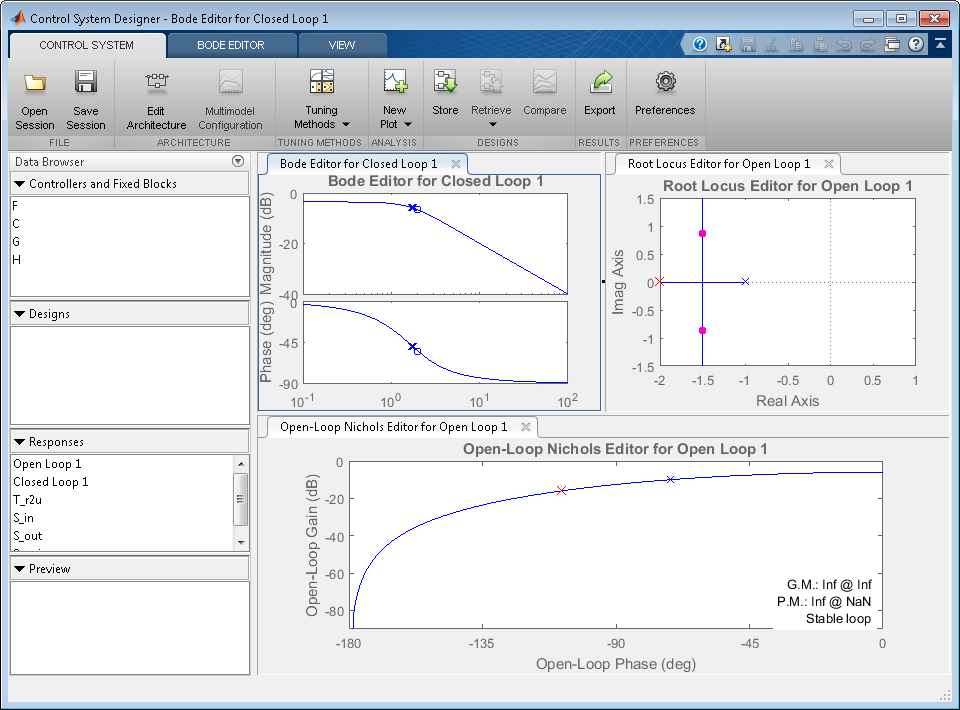Close the Root Locus Editor tab

tap(829, 164)
